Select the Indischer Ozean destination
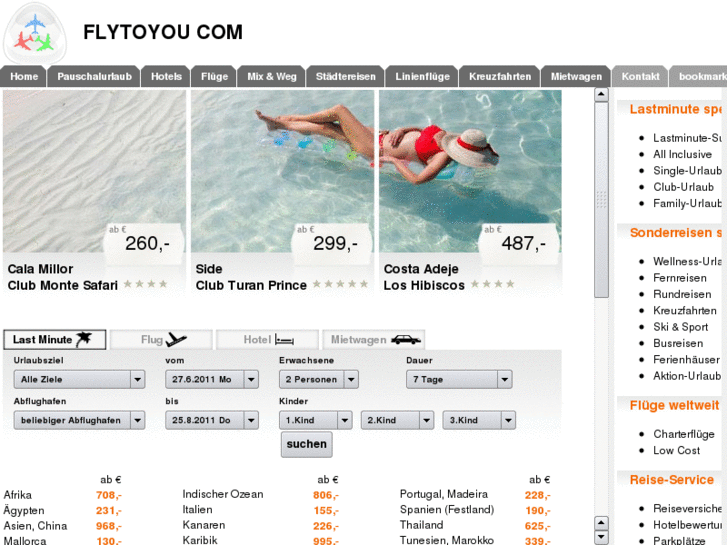727x545 pixels. [x=223, y=494]
